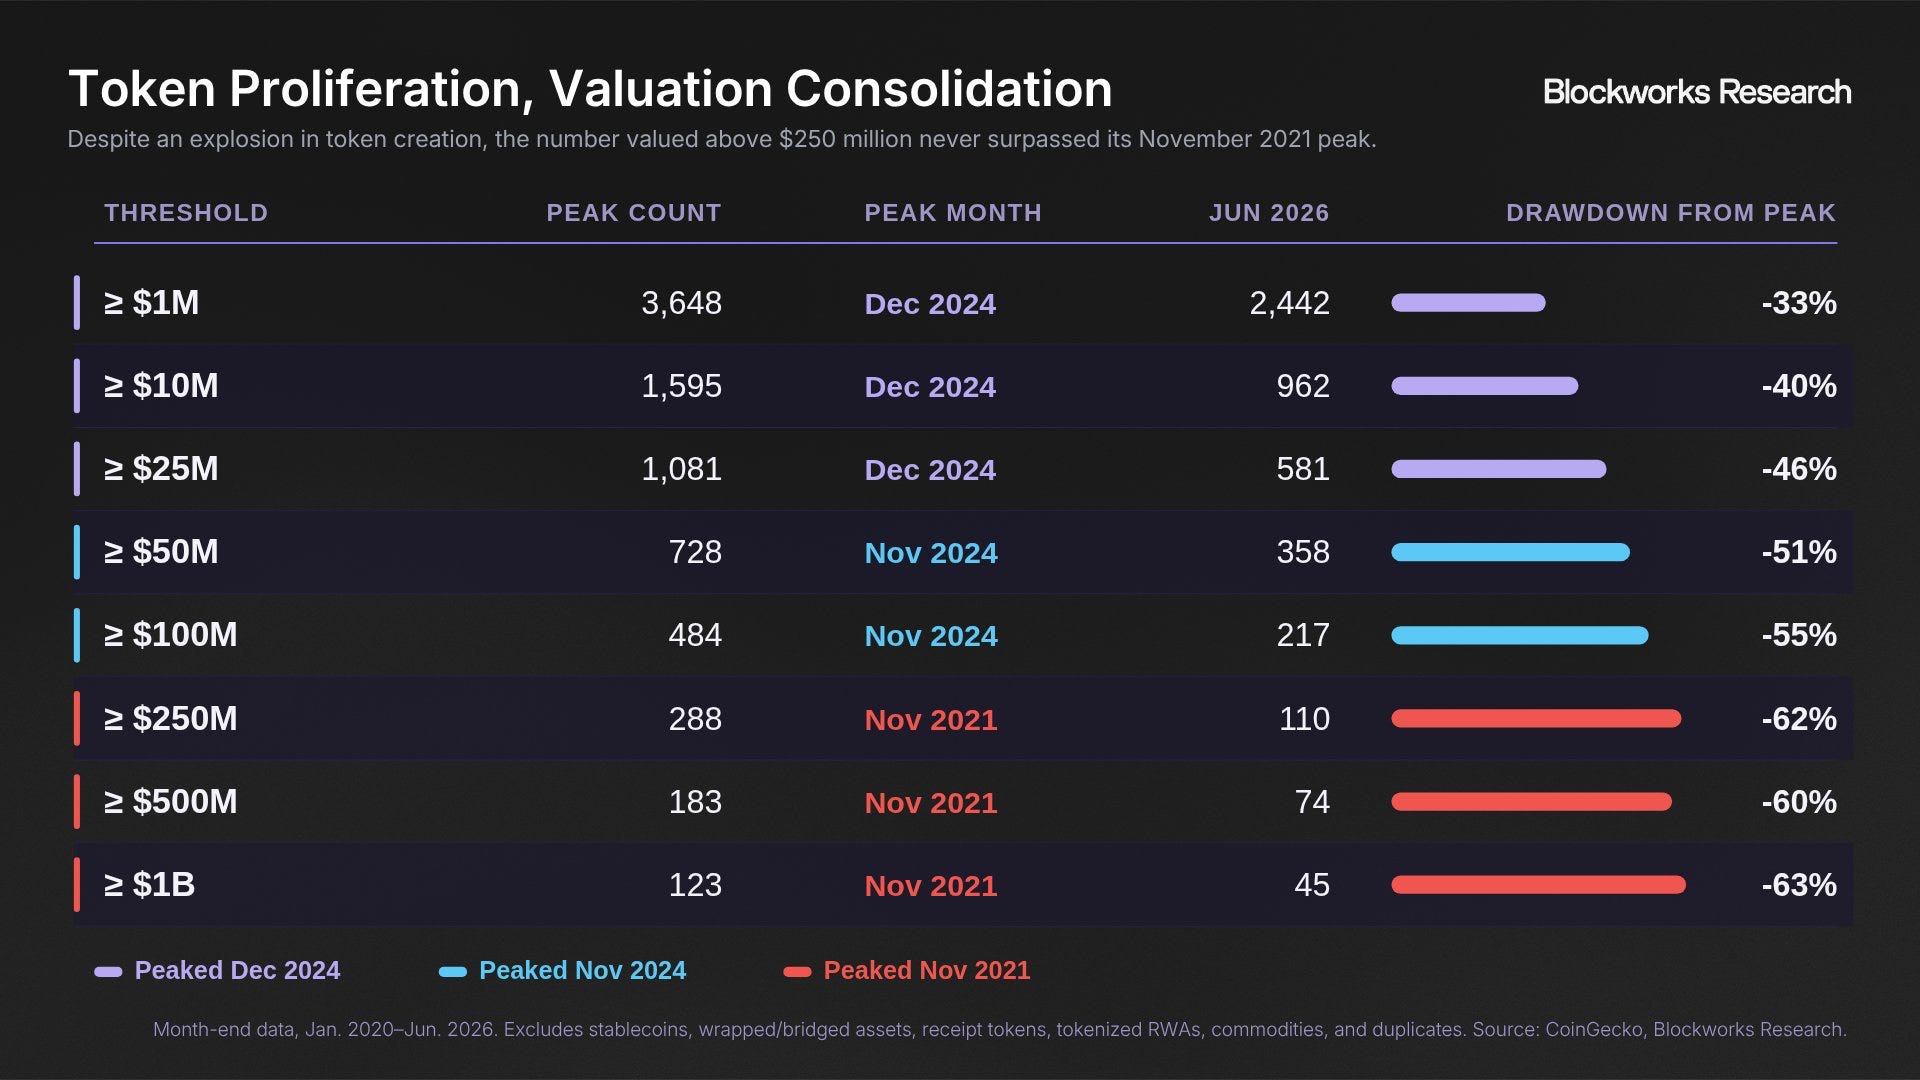Click the peak count value 3,648
The image size is (1920, 1080).
(x=681, y=303)
